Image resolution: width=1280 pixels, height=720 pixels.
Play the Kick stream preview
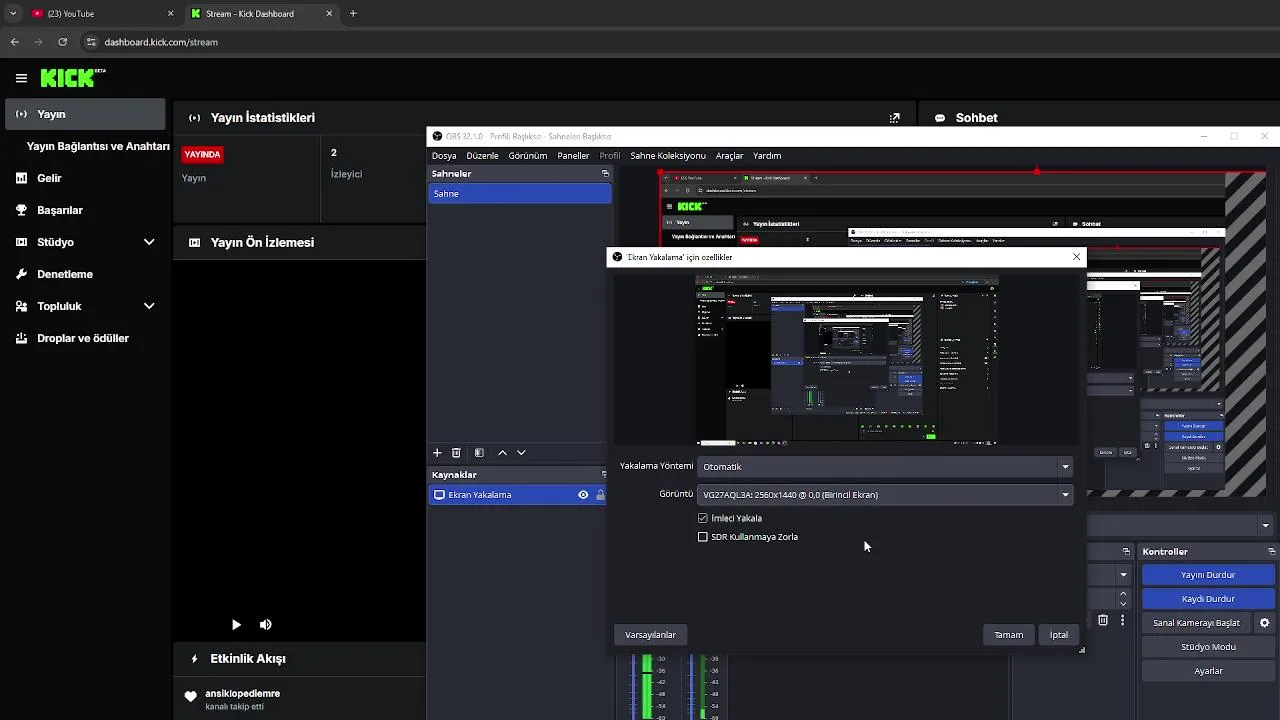click(x=236, y=625)
